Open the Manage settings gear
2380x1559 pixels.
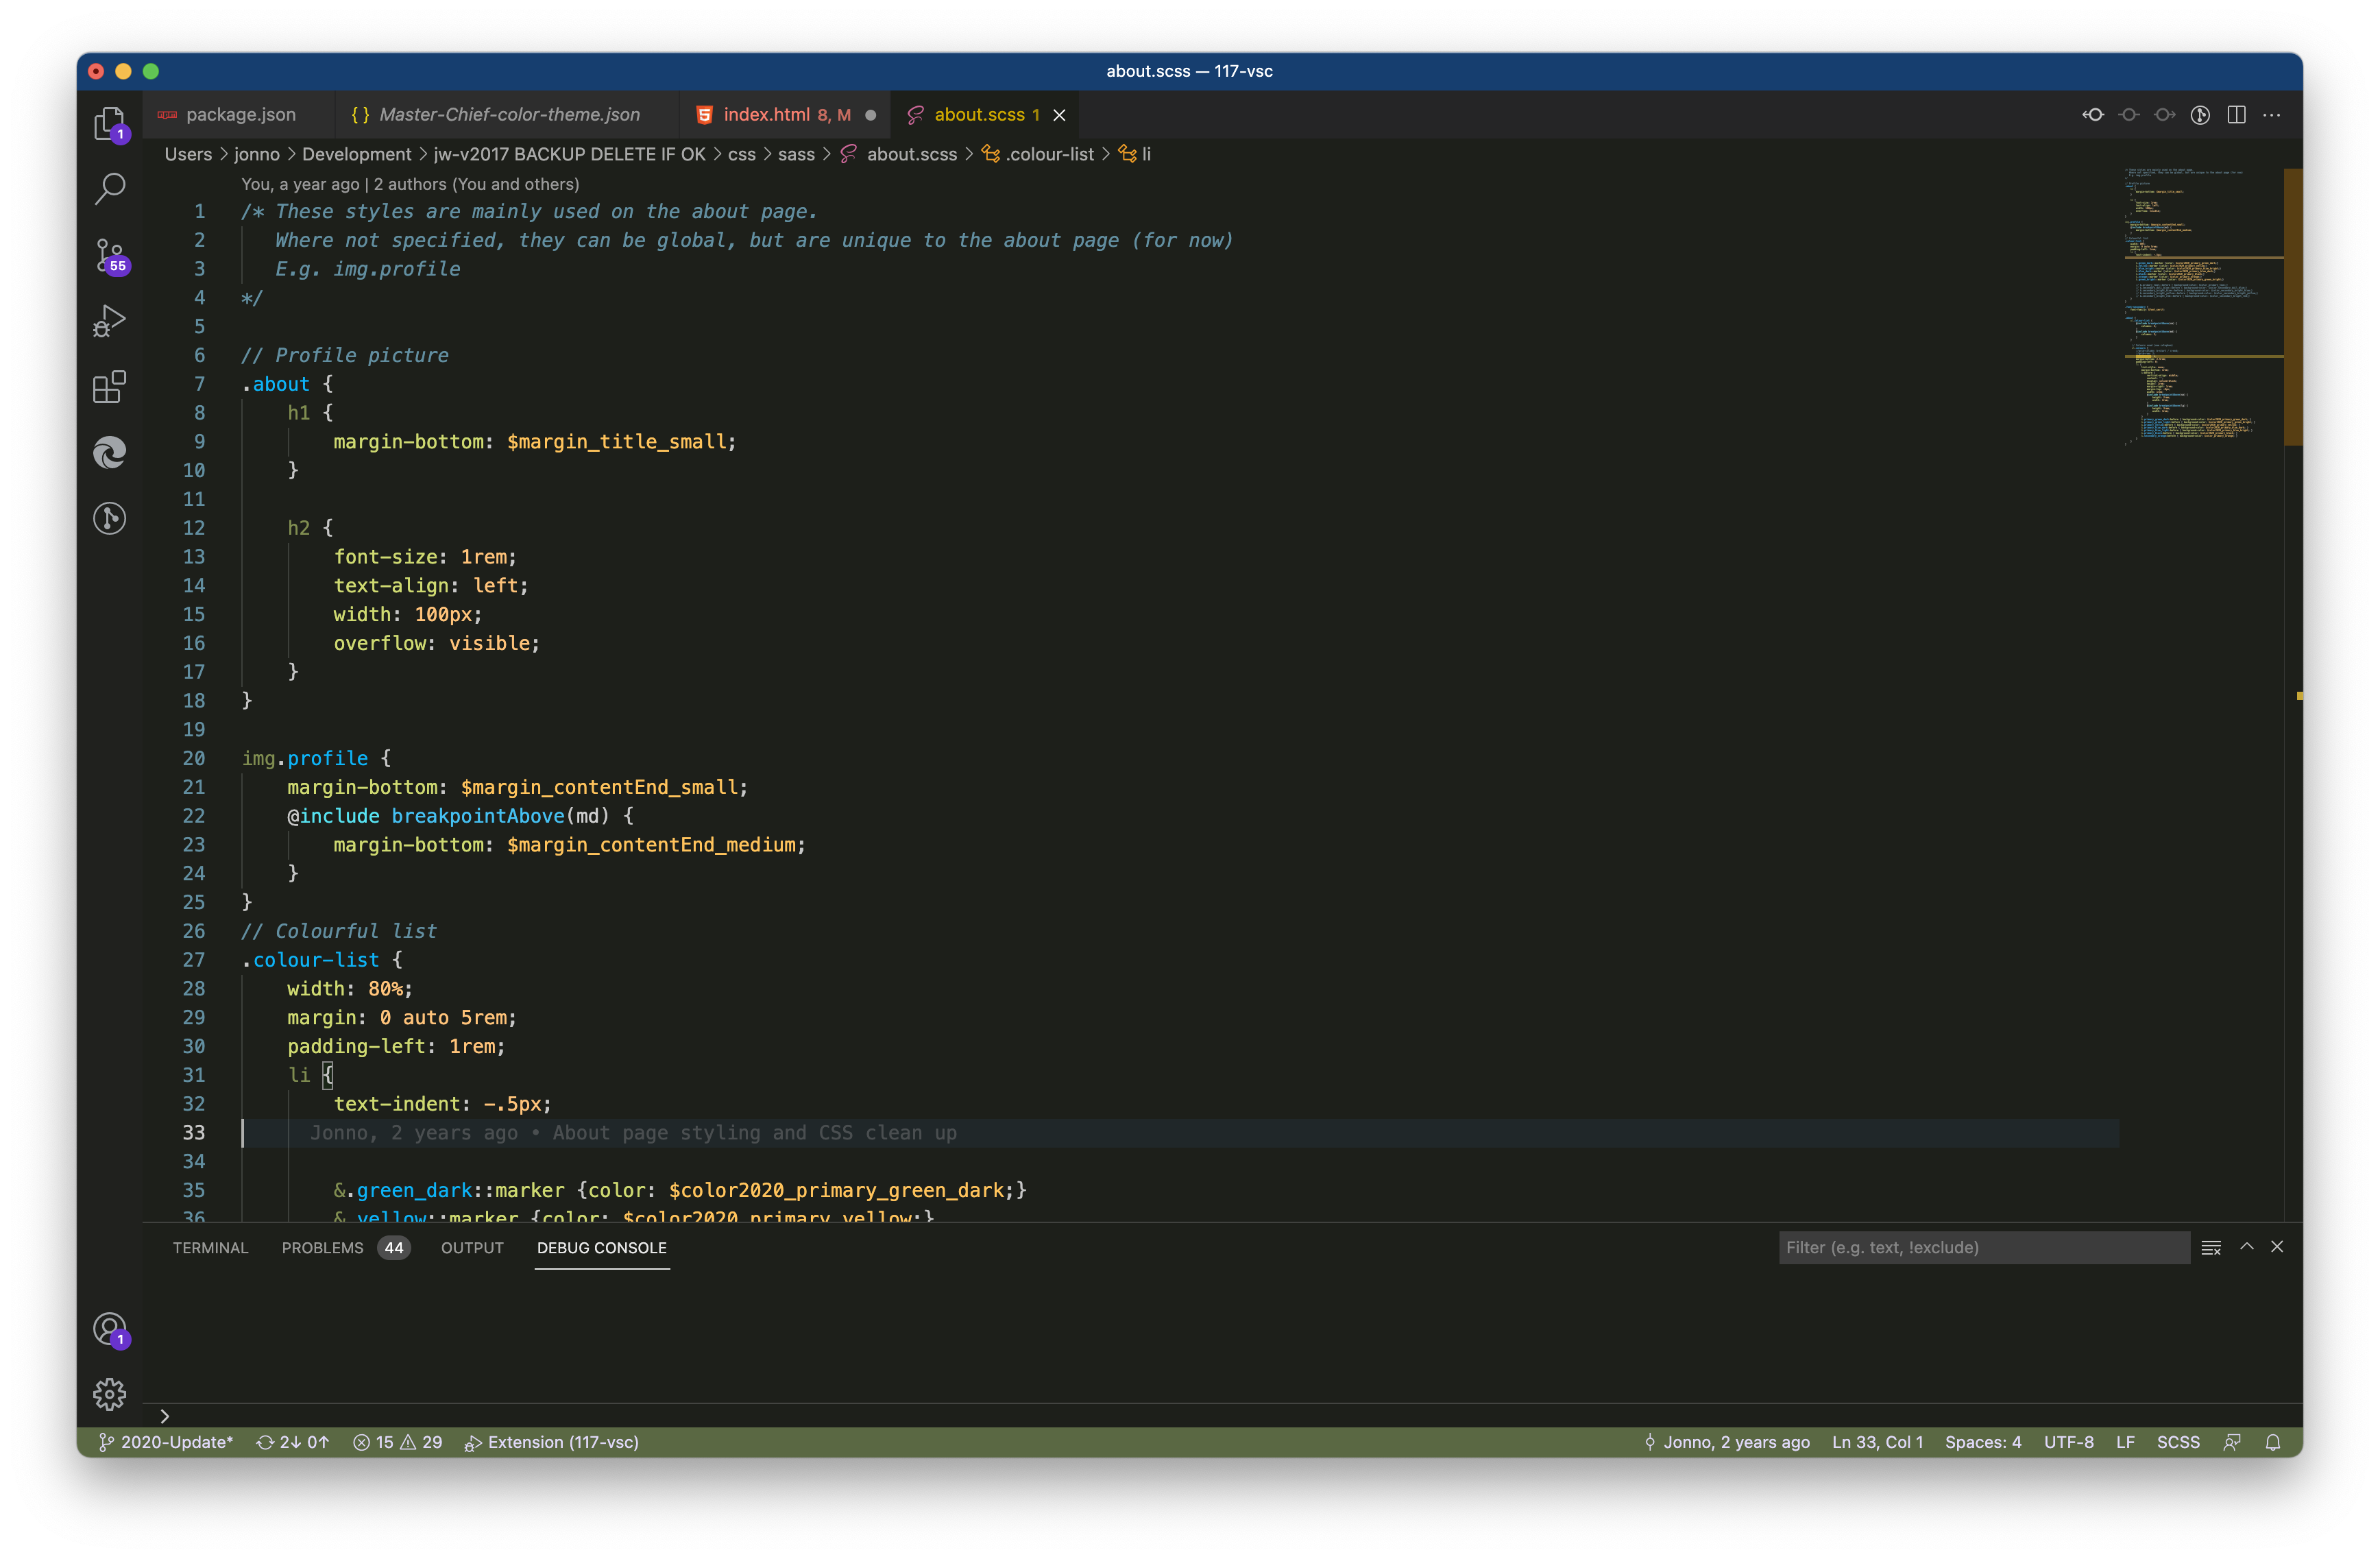(x=109, y=1394)
